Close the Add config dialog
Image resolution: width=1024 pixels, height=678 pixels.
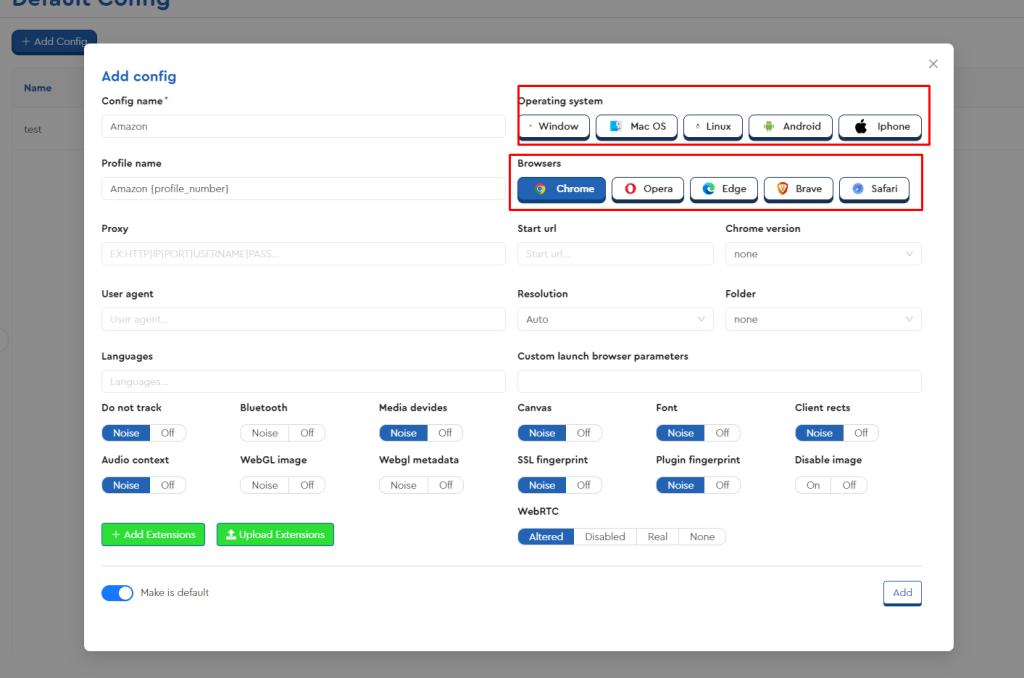(933, 64)
